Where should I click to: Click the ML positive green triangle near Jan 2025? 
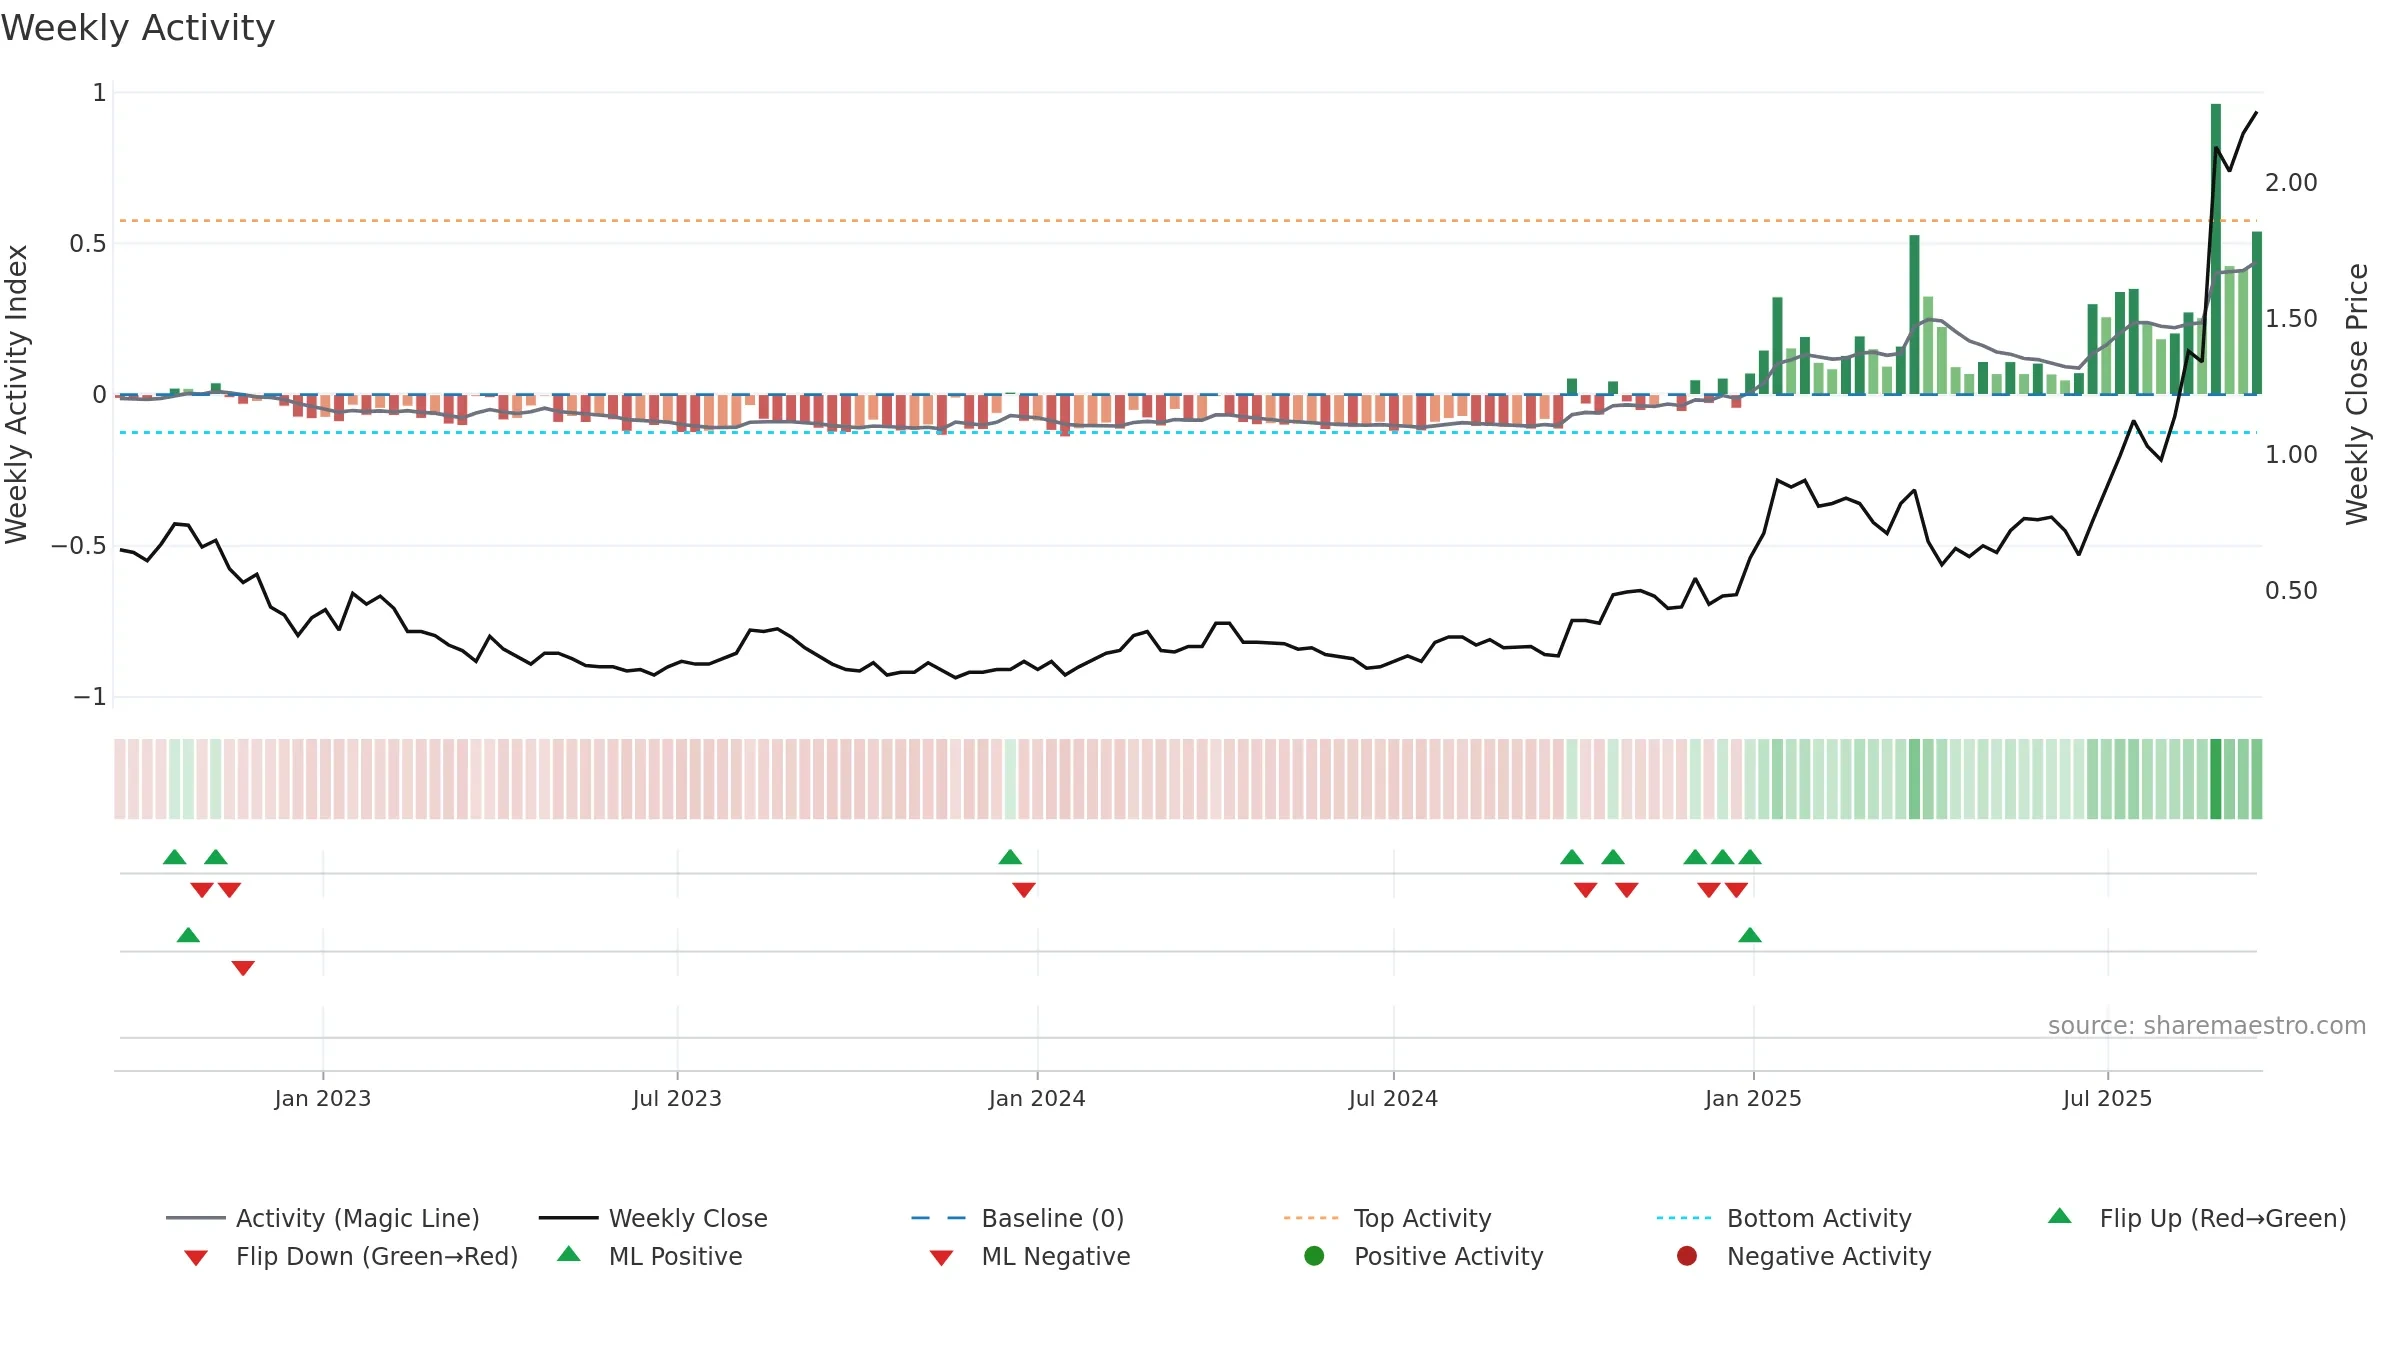click(x=1750, y=935)
